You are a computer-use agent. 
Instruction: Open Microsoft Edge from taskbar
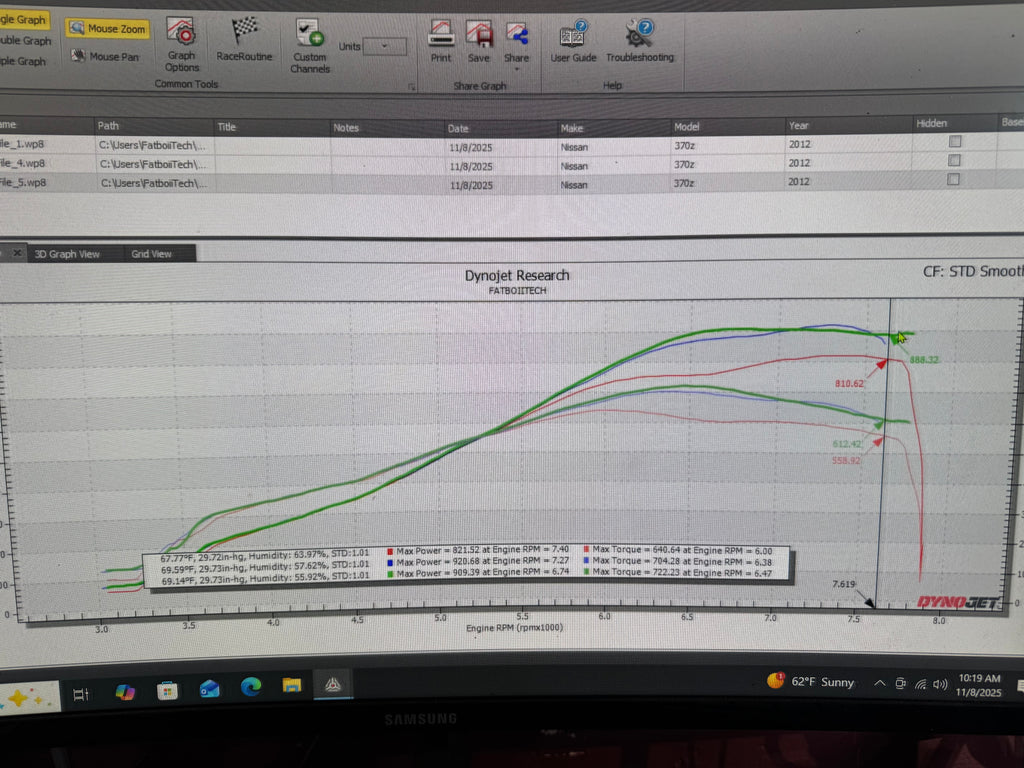[x=250, y=687]
